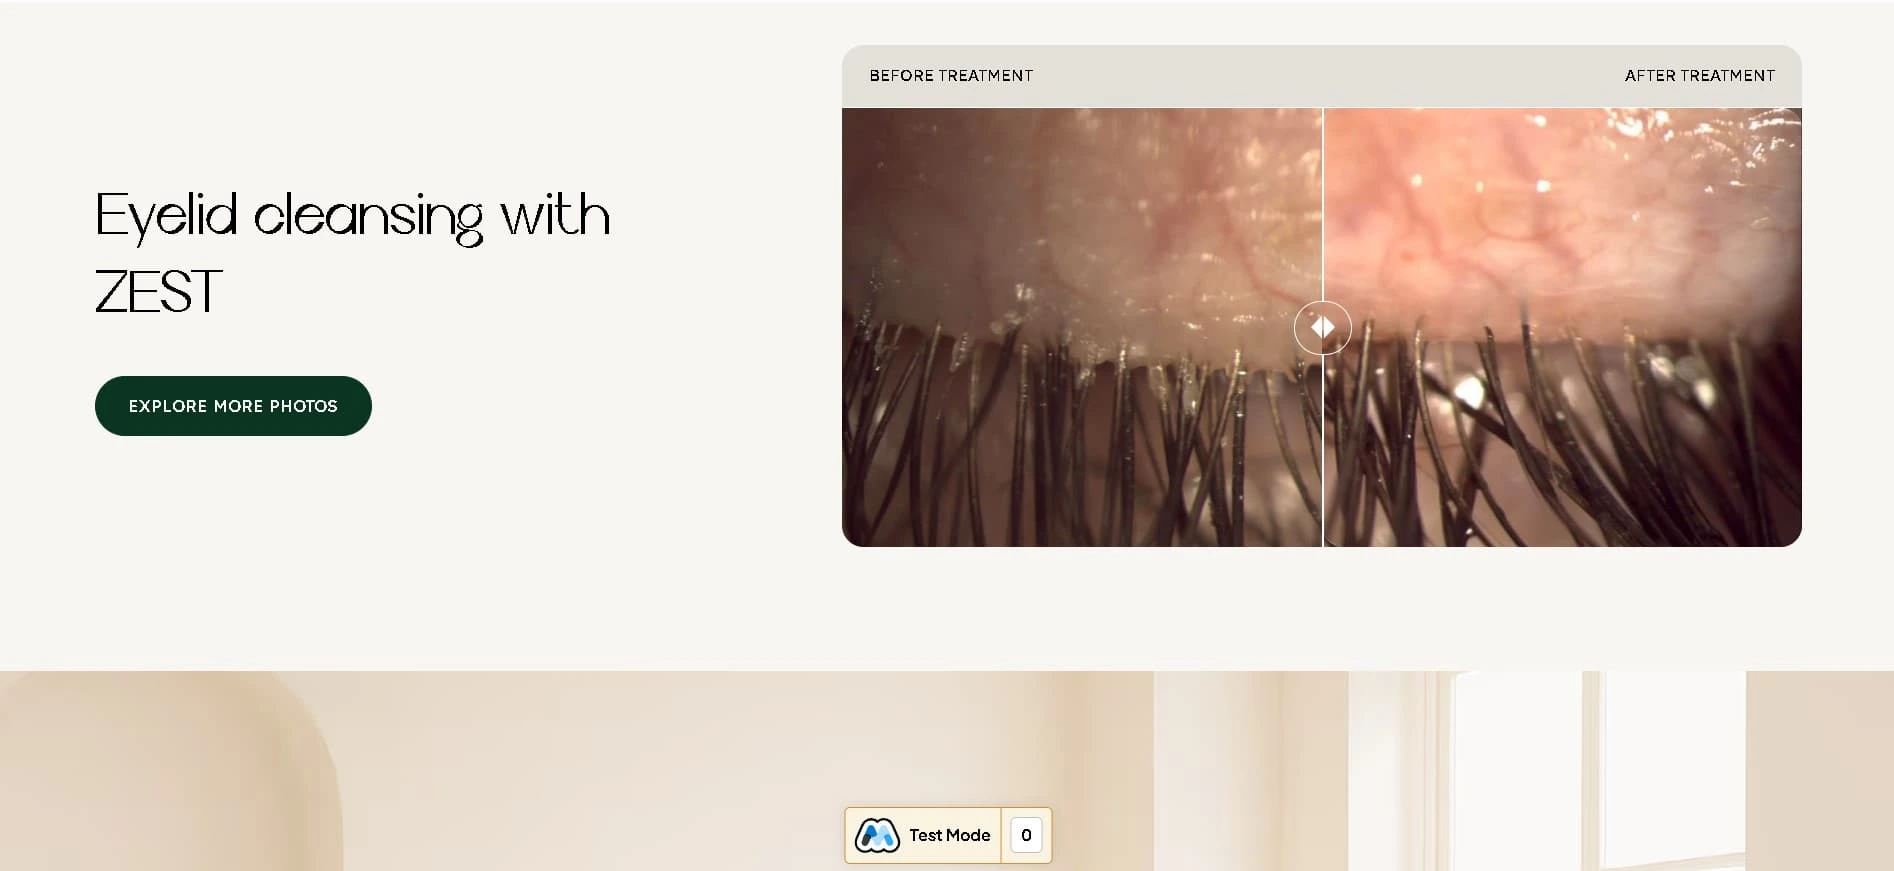Click the right arrow inside slider handle
The width and height of the screenshot is (1894, 871).
1329,327
